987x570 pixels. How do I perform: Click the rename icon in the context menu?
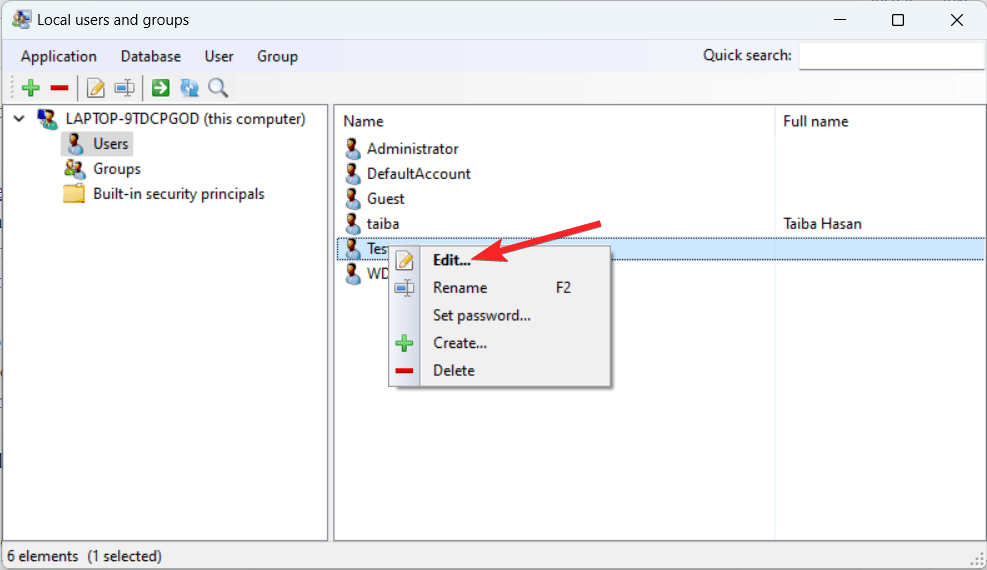404,288
